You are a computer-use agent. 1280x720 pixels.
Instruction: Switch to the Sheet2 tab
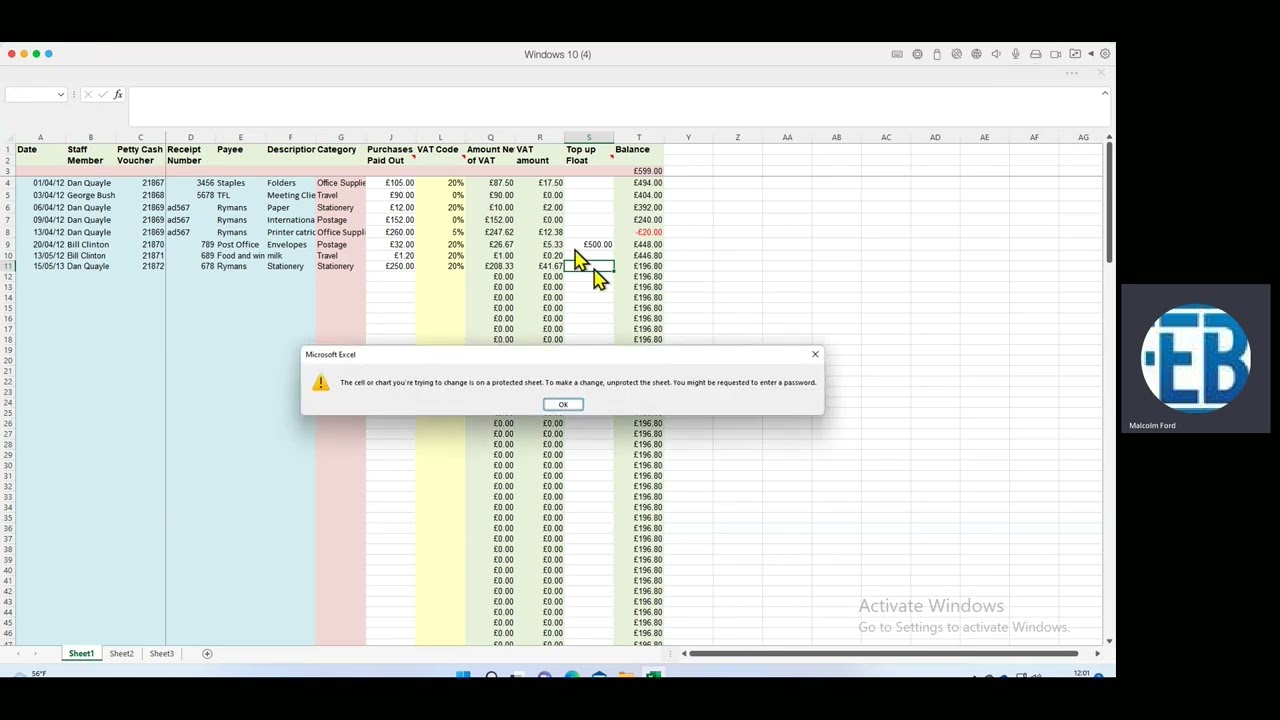[121, 653]
